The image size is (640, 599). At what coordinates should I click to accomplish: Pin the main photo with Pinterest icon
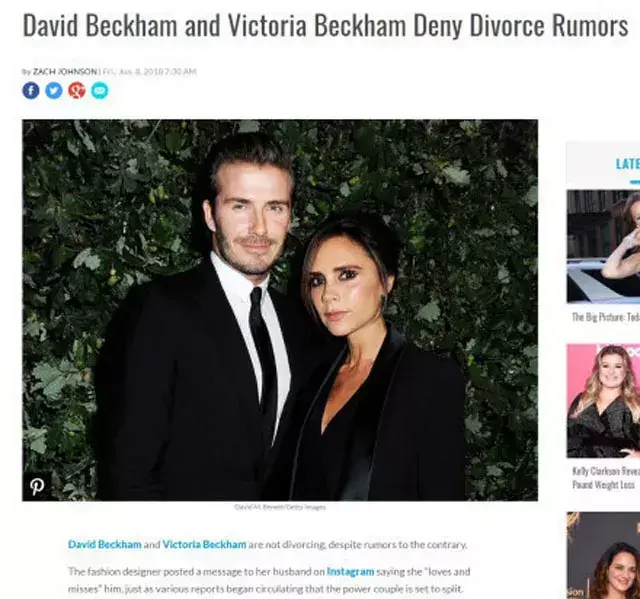point(37,486)
